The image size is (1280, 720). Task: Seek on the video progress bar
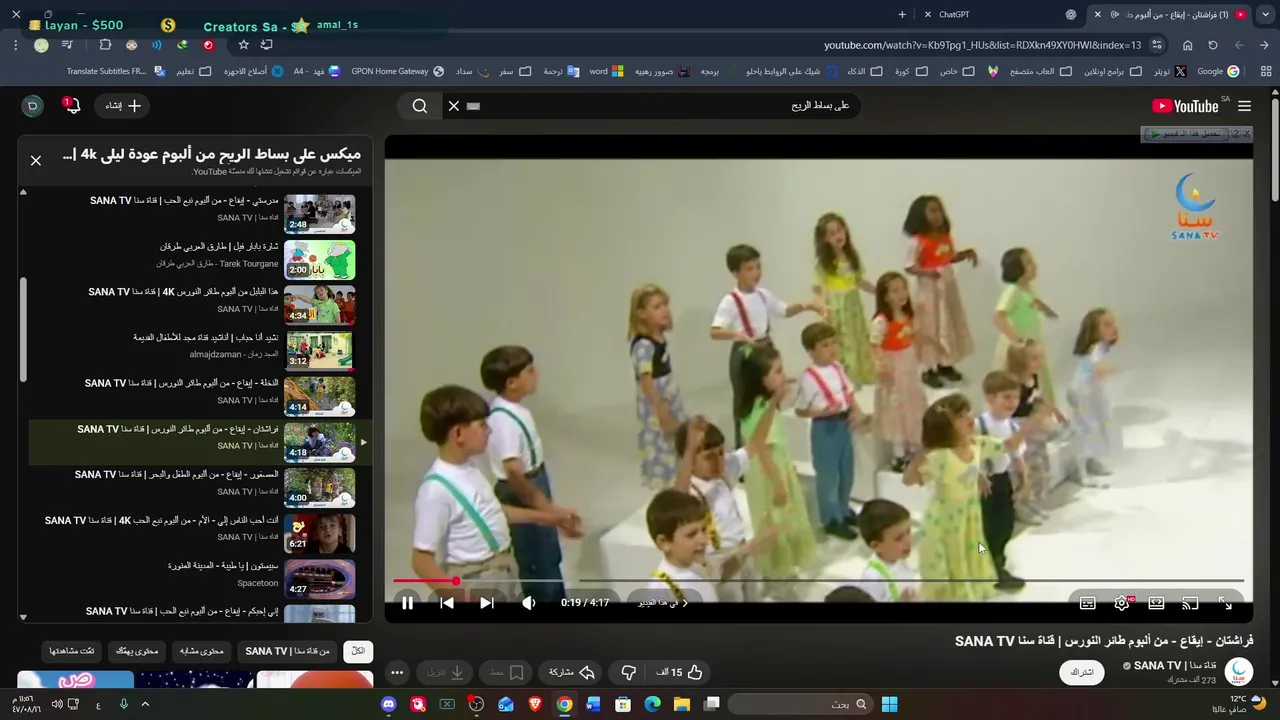pos(818,580)
